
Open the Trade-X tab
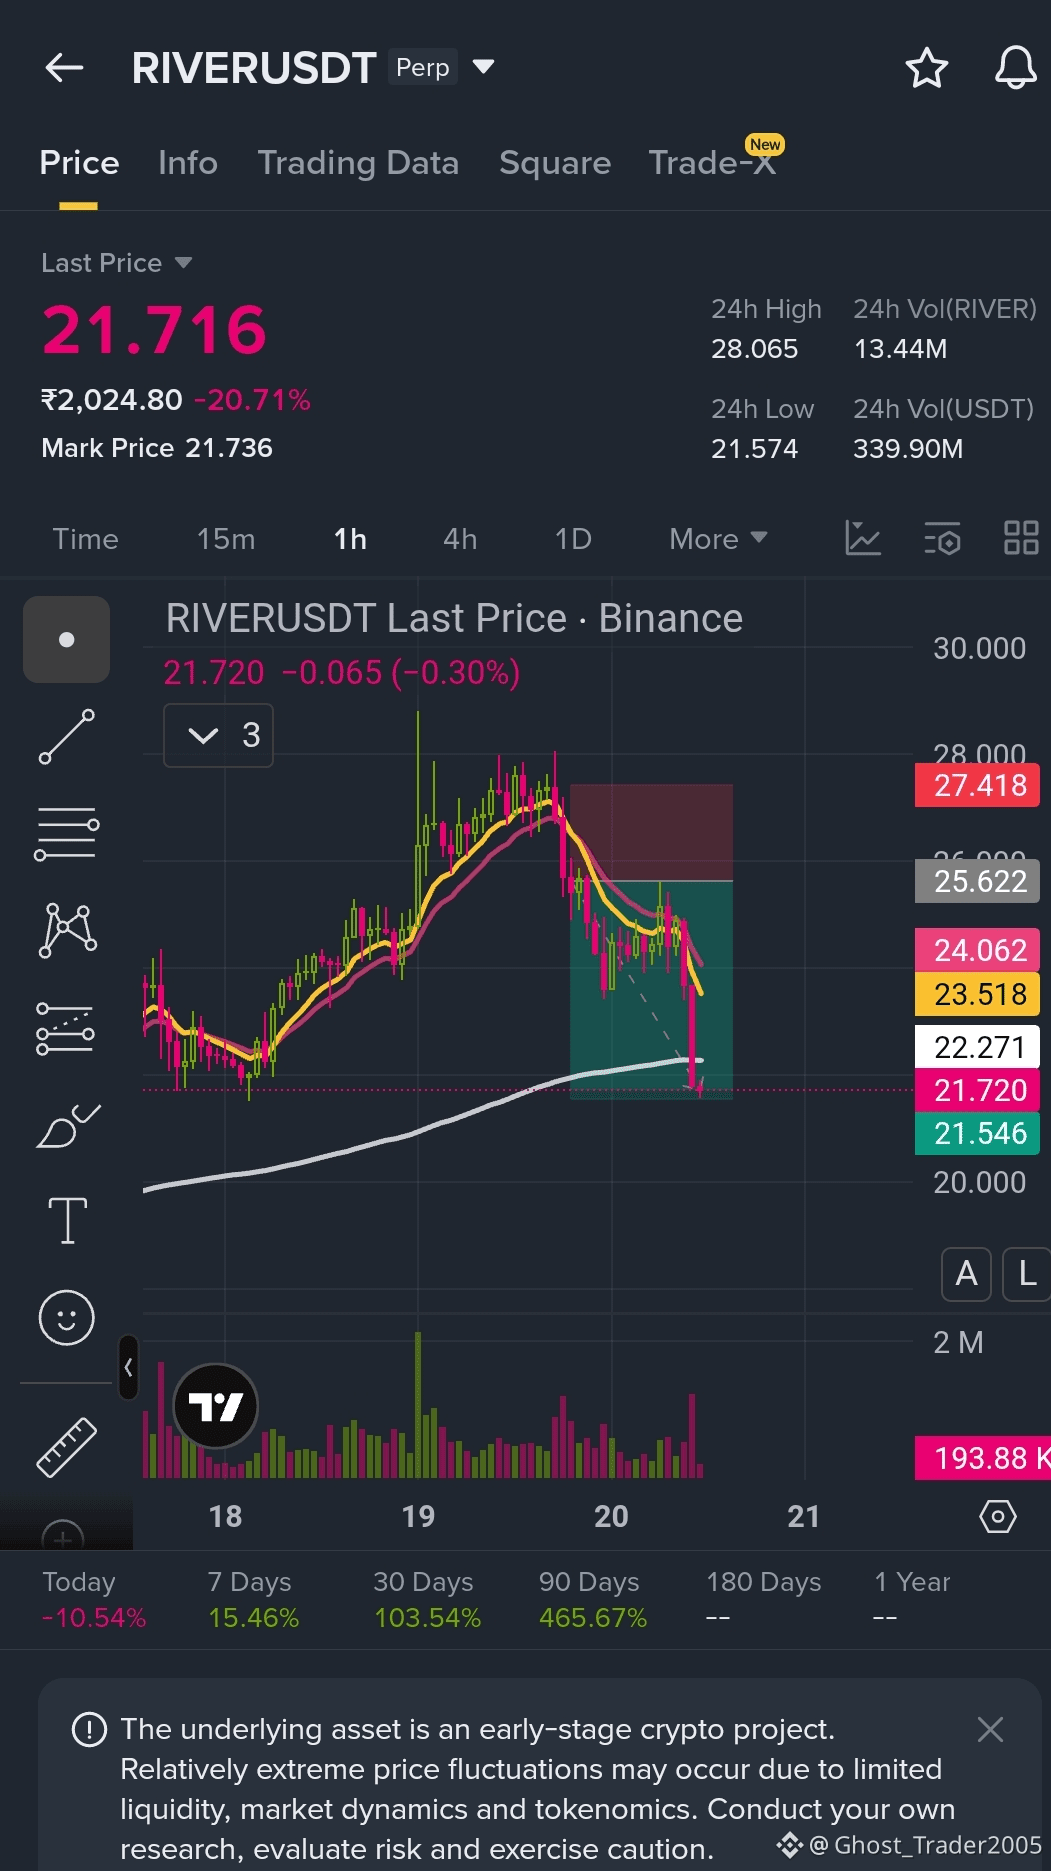pyautogui.click(x=712, y=163)
